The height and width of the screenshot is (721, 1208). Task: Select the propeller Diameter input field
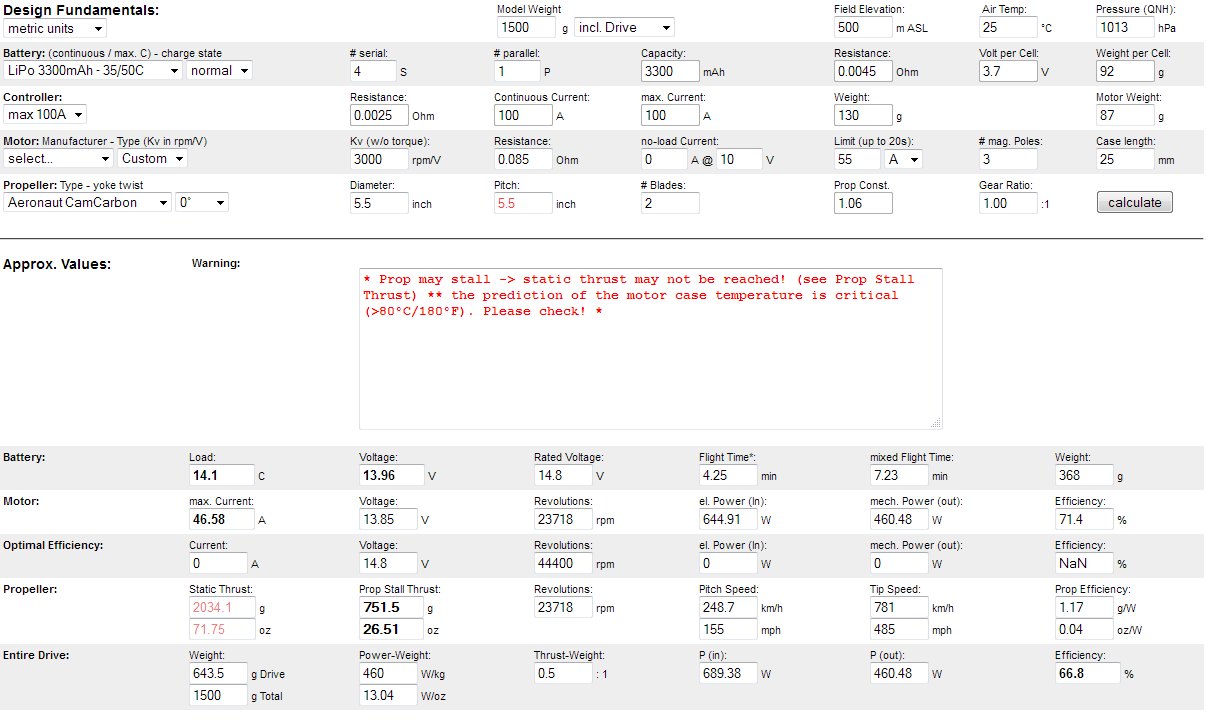coord(378,203)
